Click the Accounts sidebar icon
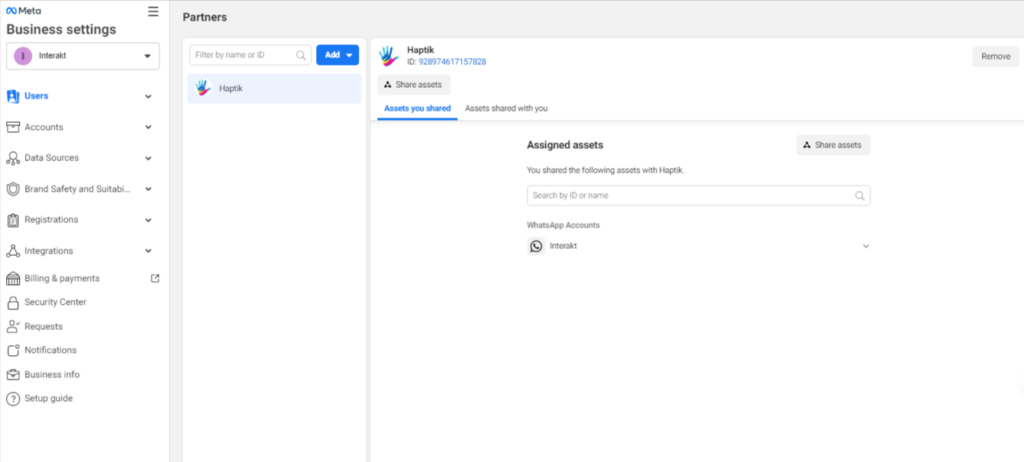Viewport: 1024px width, 462px height. 13,127
